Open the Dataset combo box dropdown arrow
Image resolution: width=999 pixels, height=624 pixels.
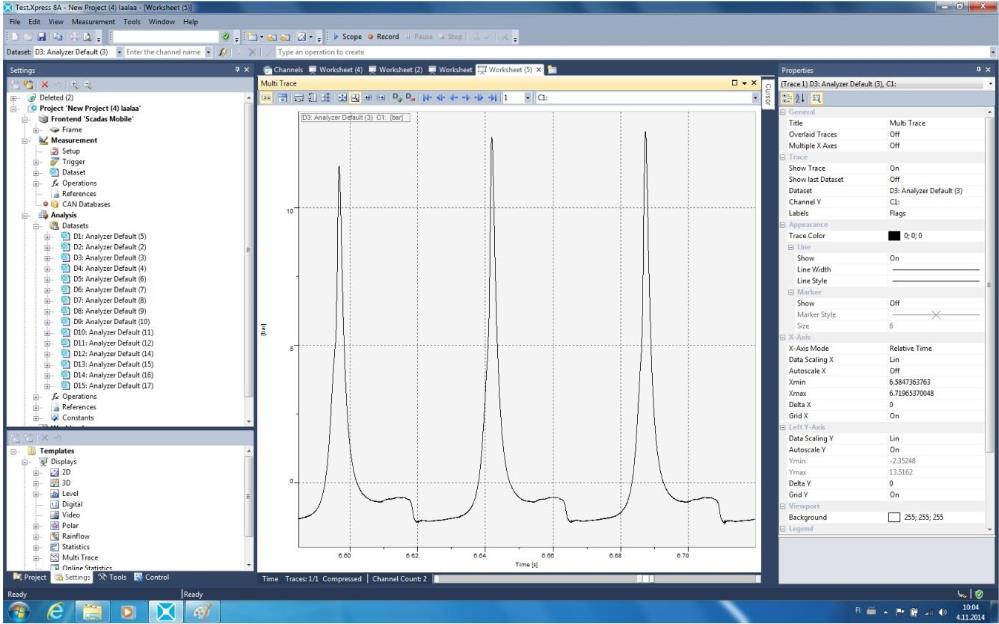(119, 52)
